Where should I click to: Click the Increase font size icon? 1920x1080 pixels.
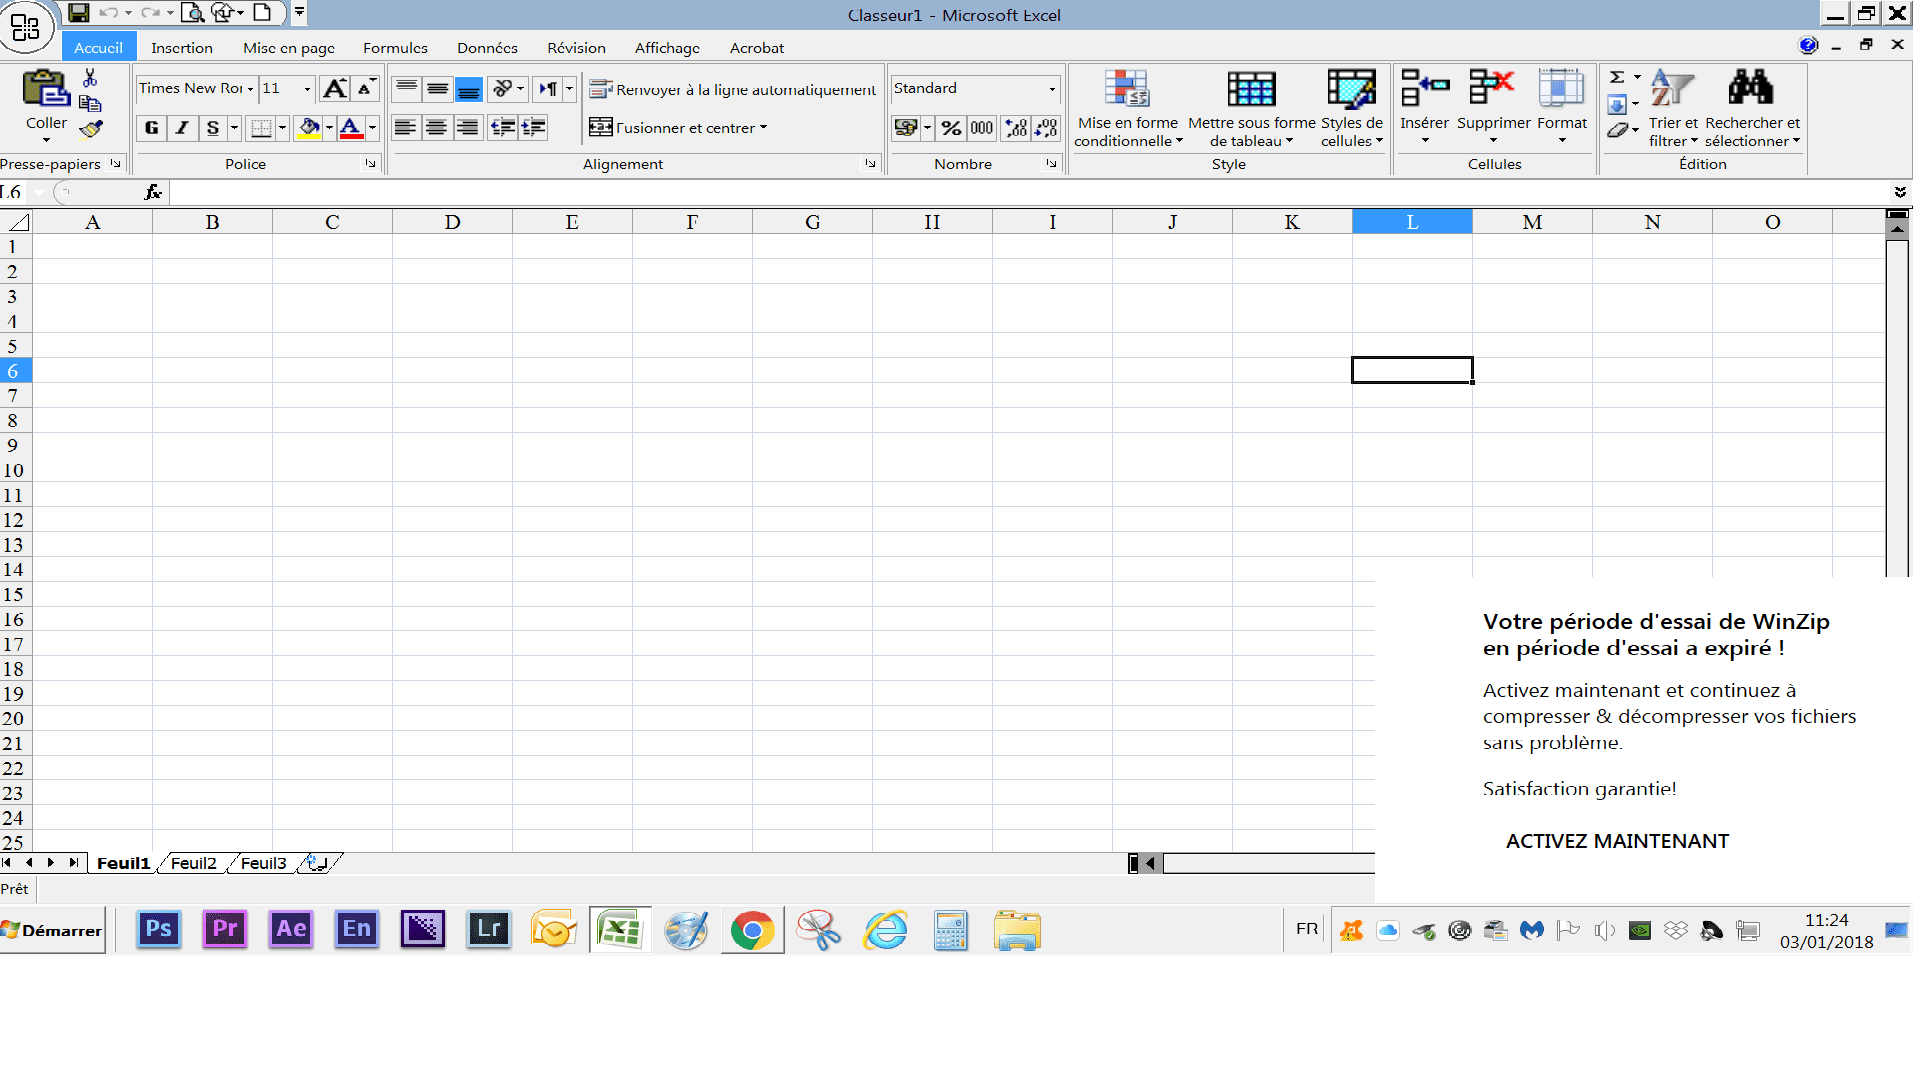click(335, 89)
